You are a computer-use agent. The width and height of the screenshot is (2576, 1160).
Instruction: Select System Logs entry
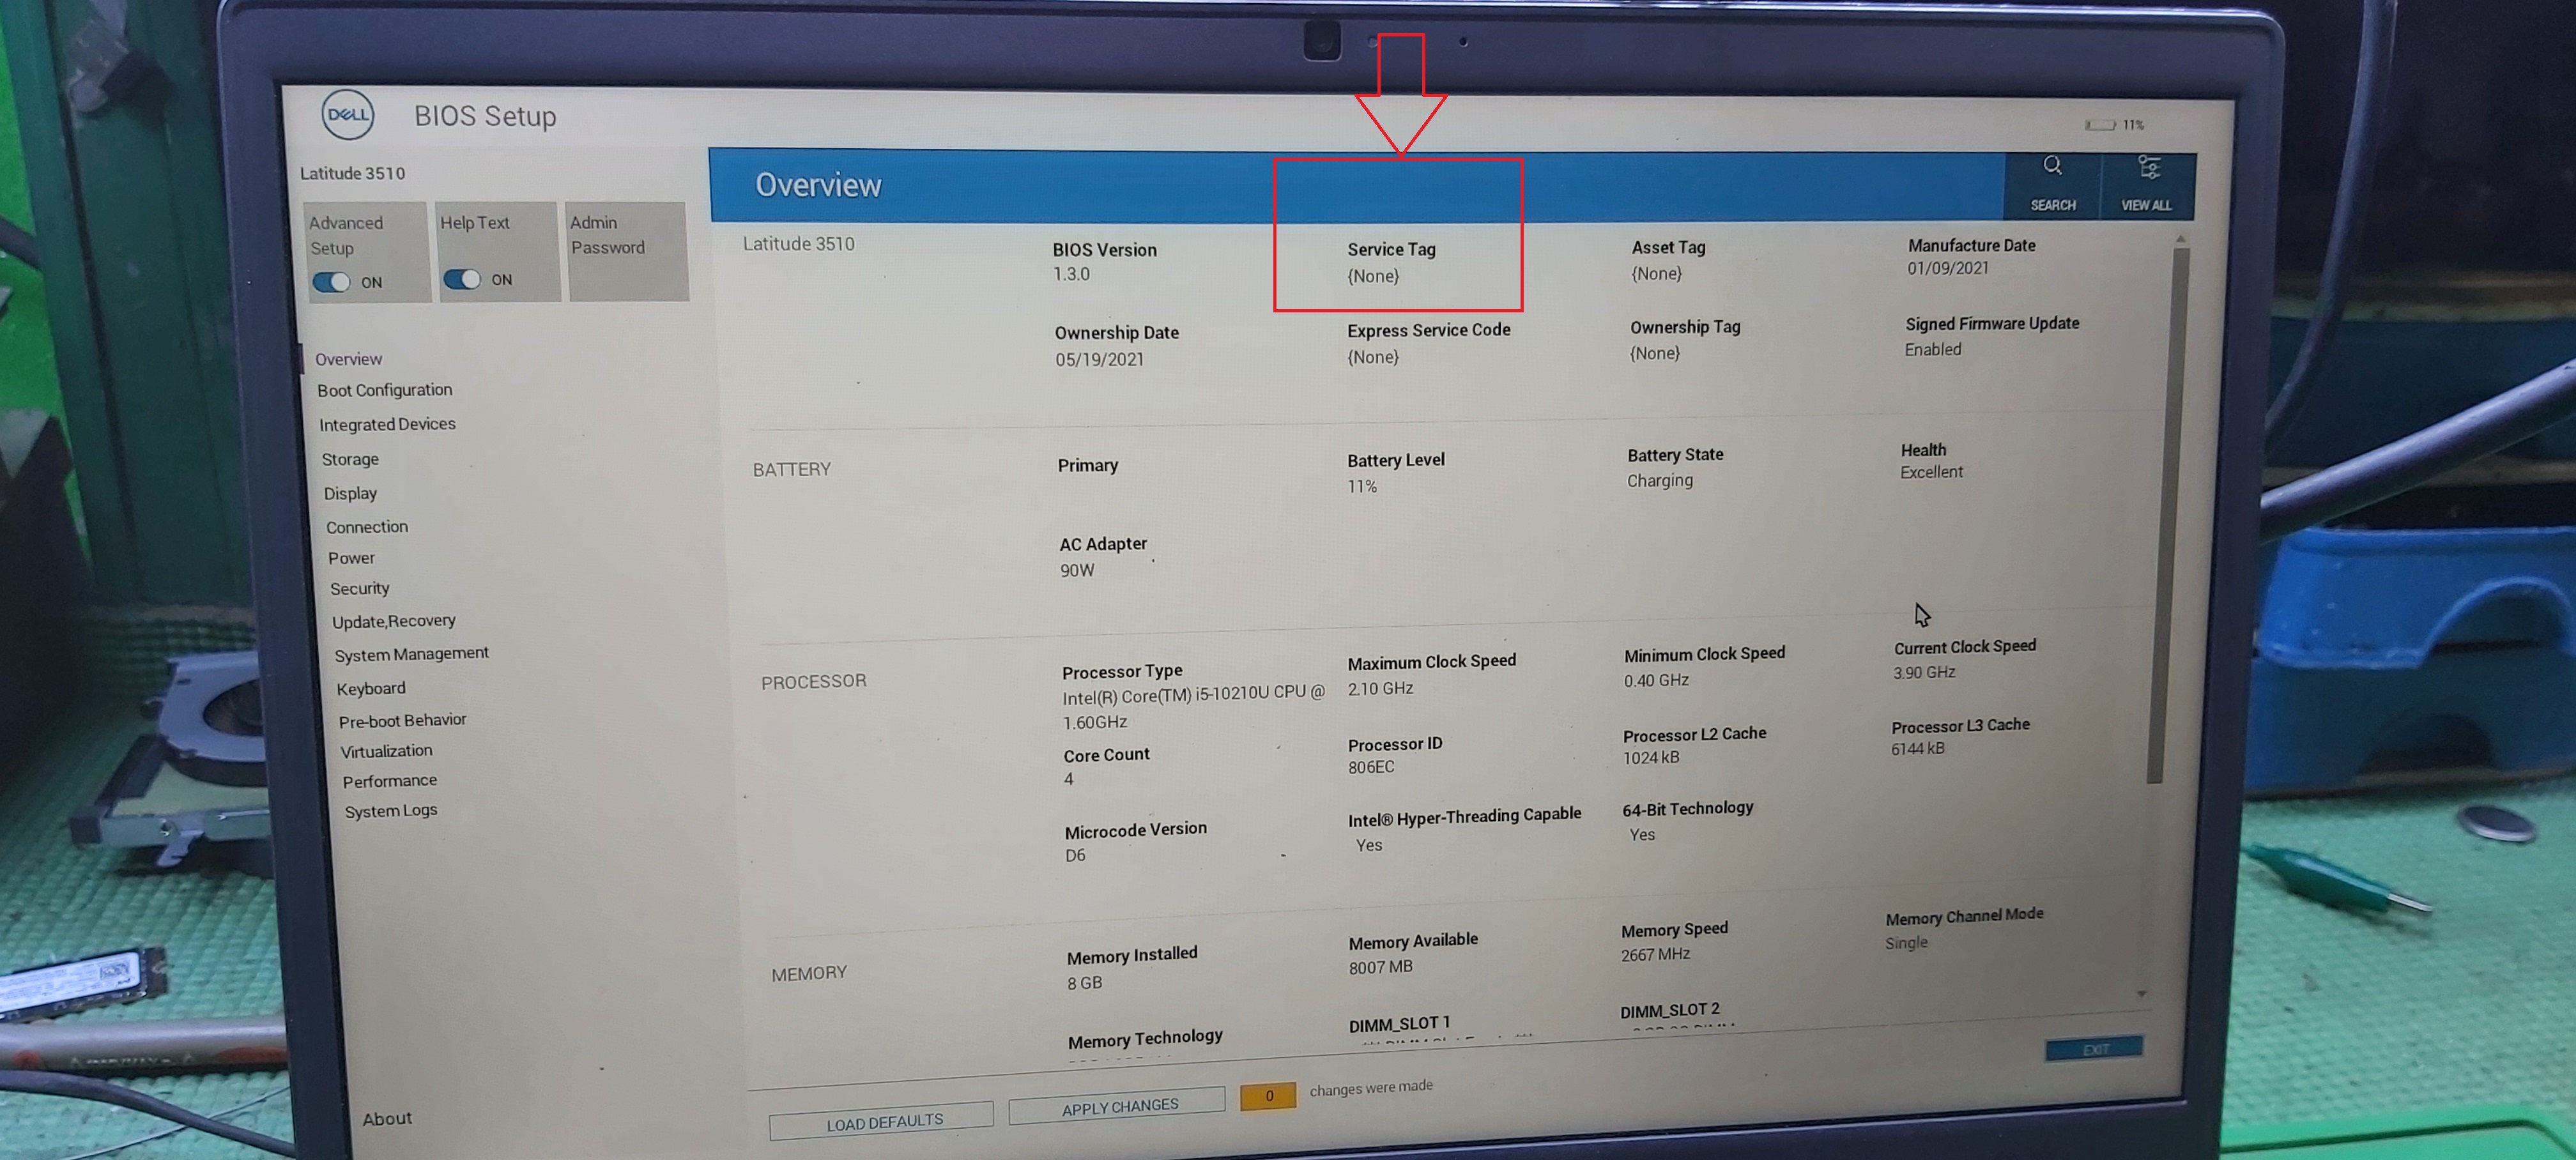tap(391, 811)
